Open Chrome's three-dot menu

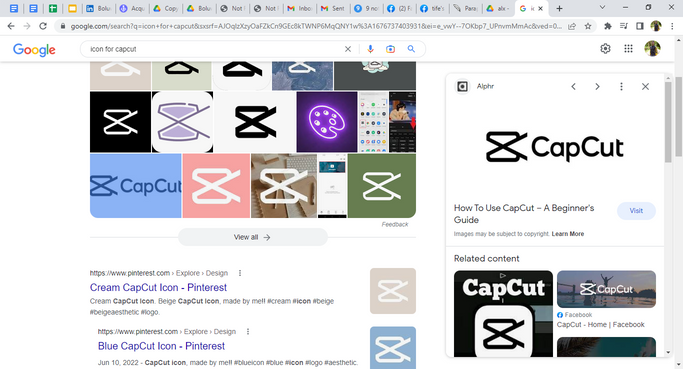[x=671, y=26]
